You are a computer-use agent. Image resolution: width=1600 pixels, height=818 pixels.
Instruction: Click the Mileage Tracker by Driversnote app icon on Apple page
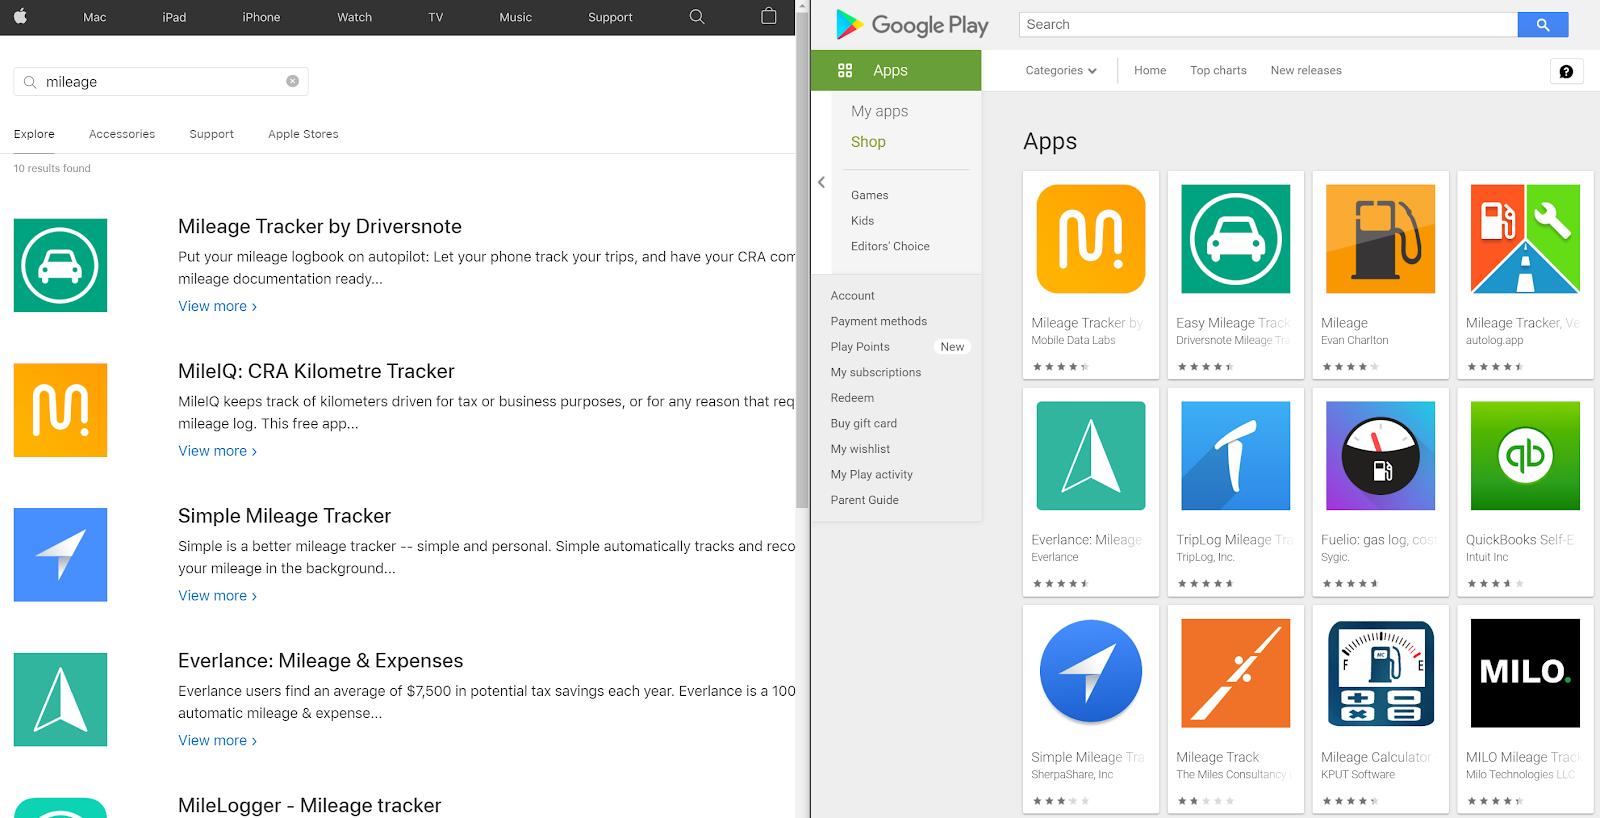coord(60,265)
